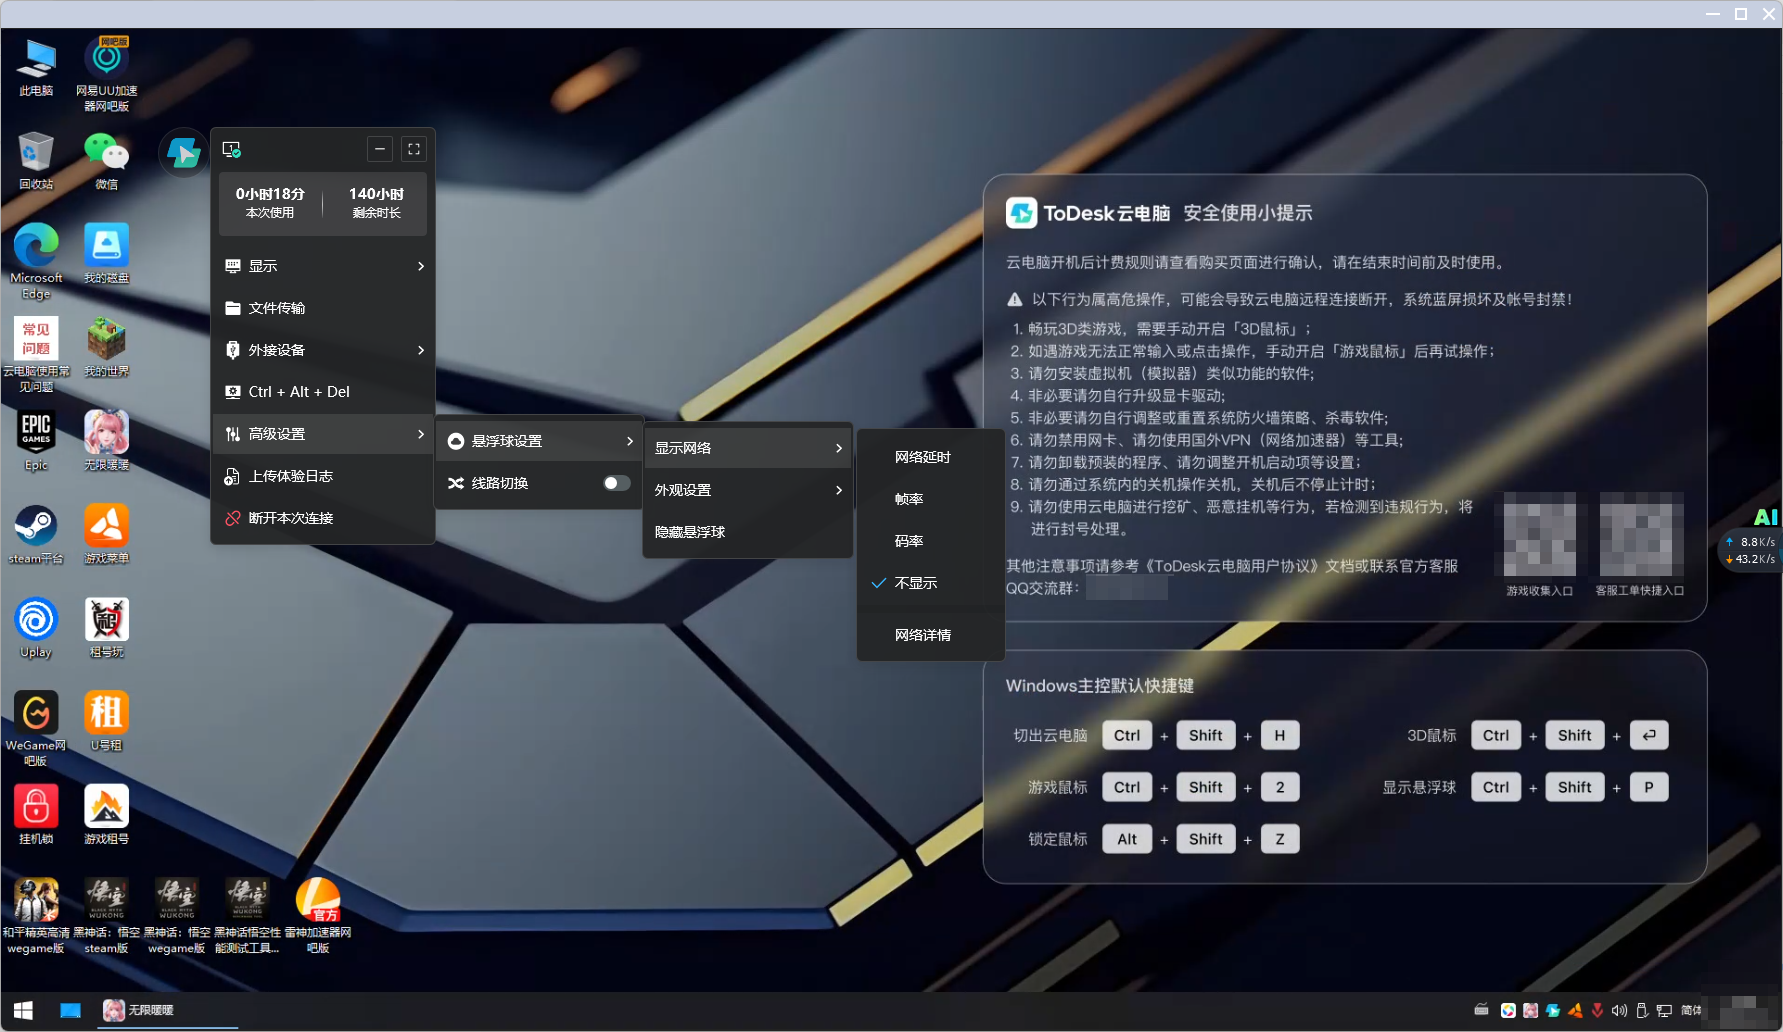Expand the 显示 submenu

323,266
